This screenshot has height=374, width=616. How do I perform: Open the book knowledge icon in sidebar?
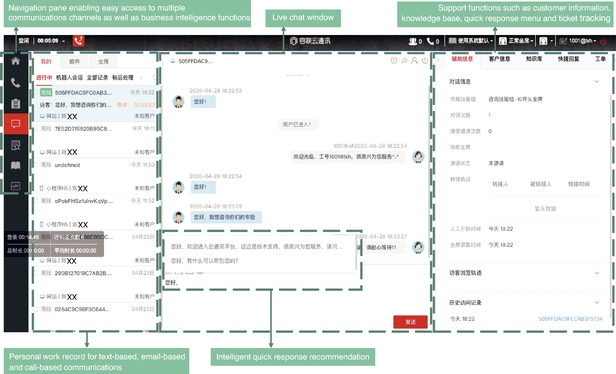pos(15,165)
